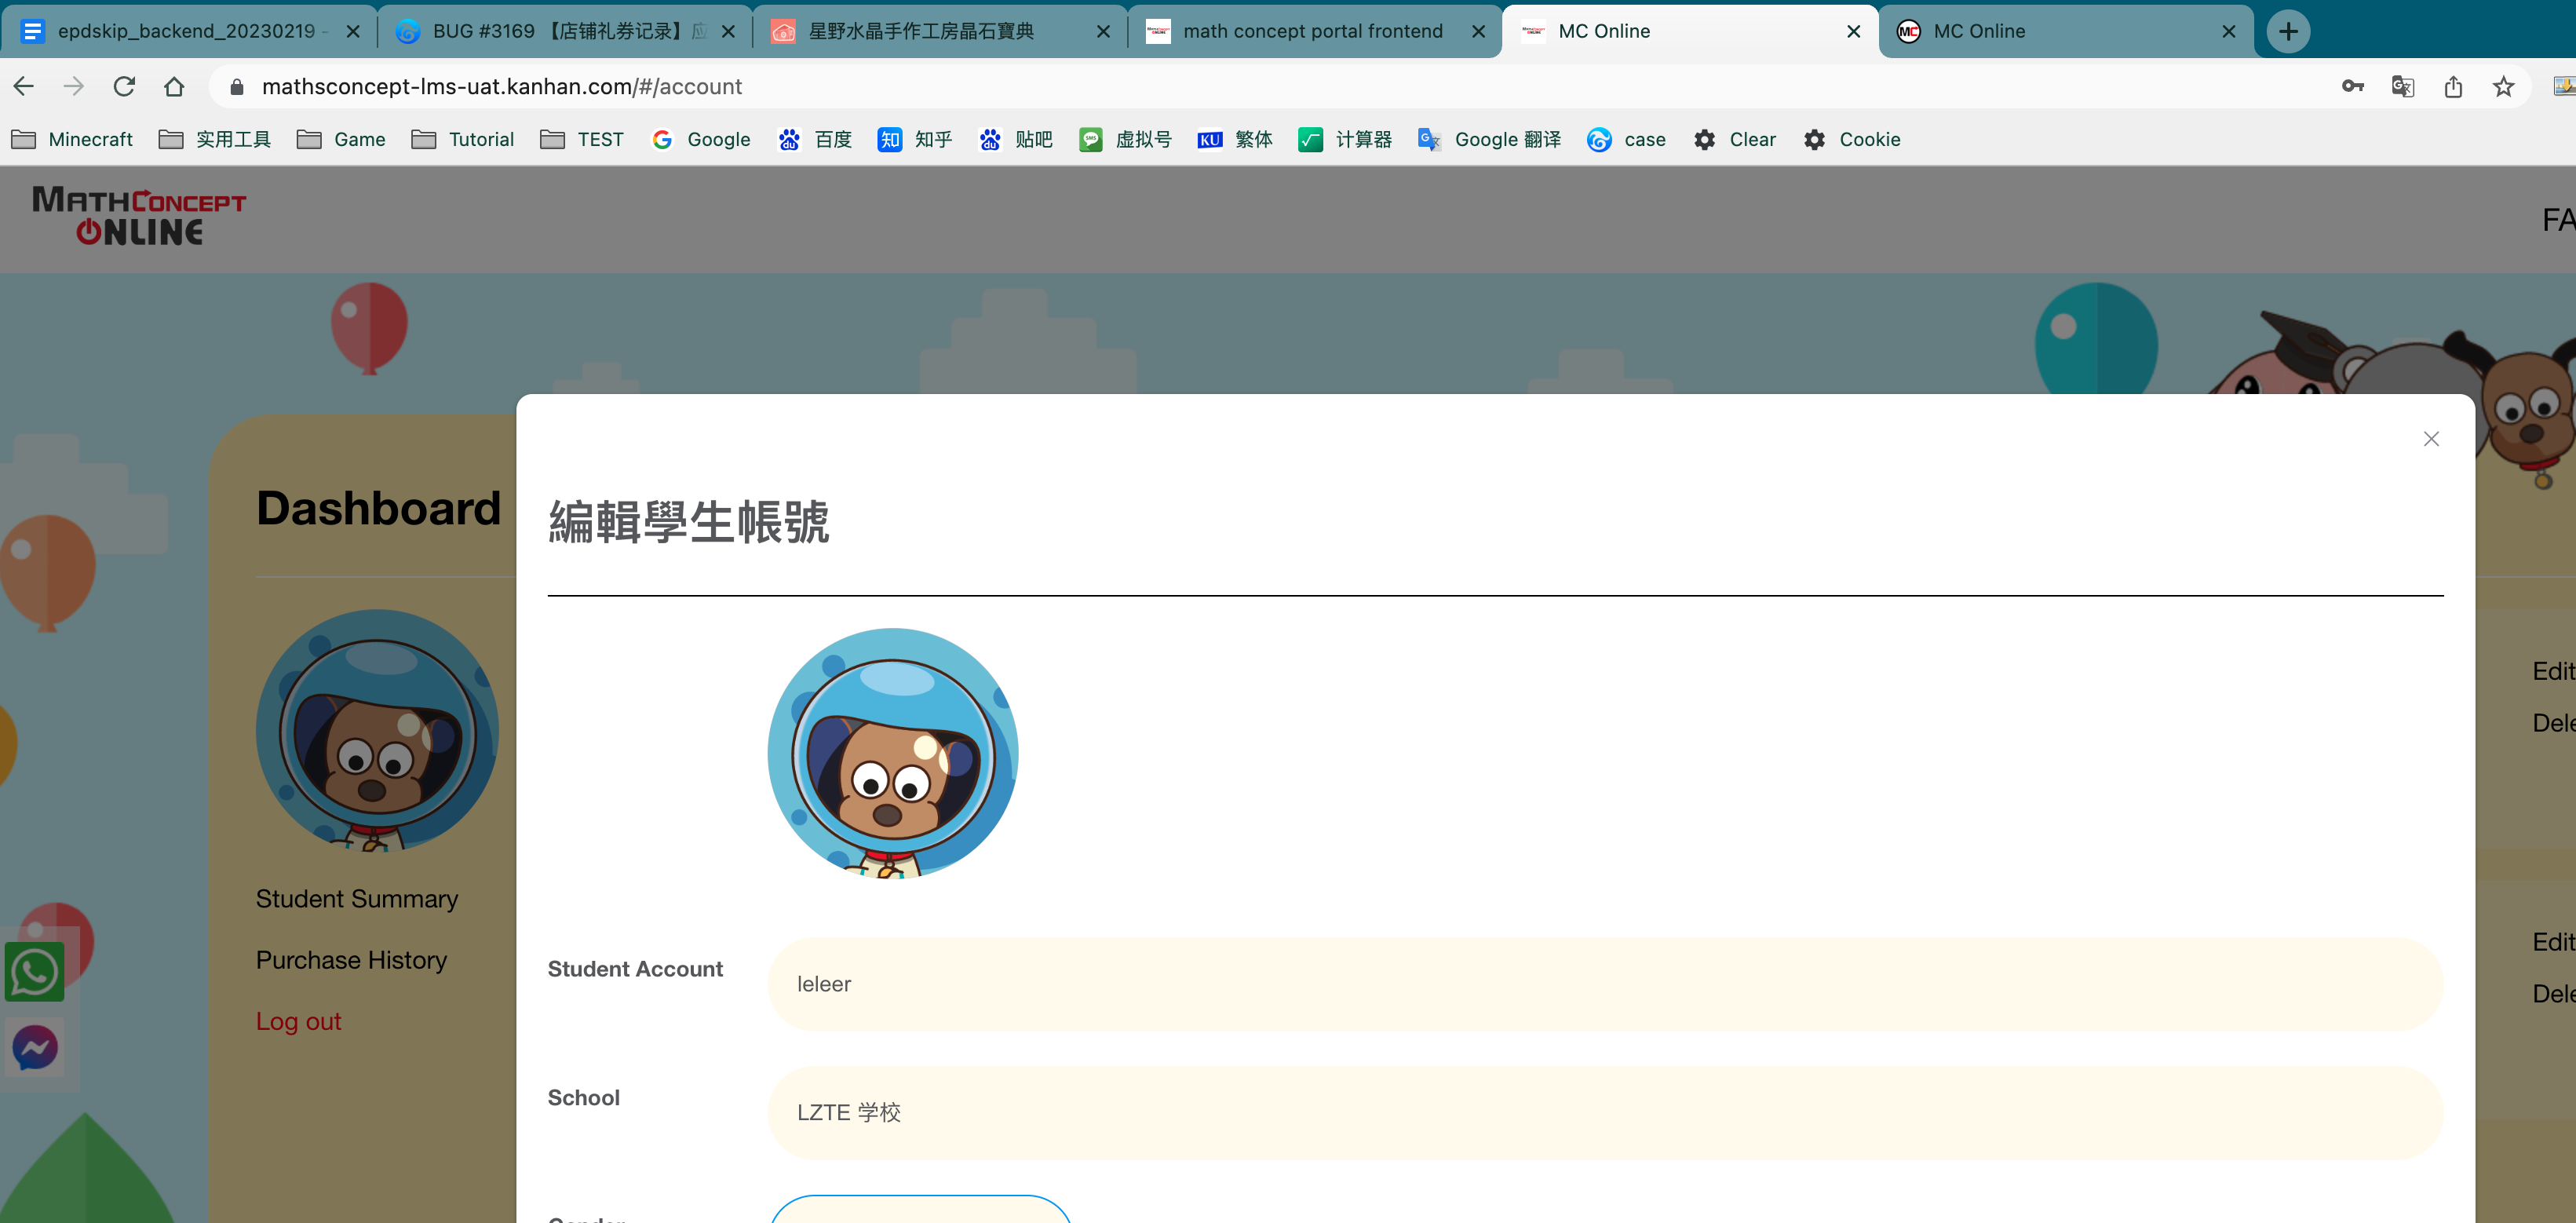2576x1223 pixels.
Task: Open the 繁体 bookmark
Action: click(1235, 139)
